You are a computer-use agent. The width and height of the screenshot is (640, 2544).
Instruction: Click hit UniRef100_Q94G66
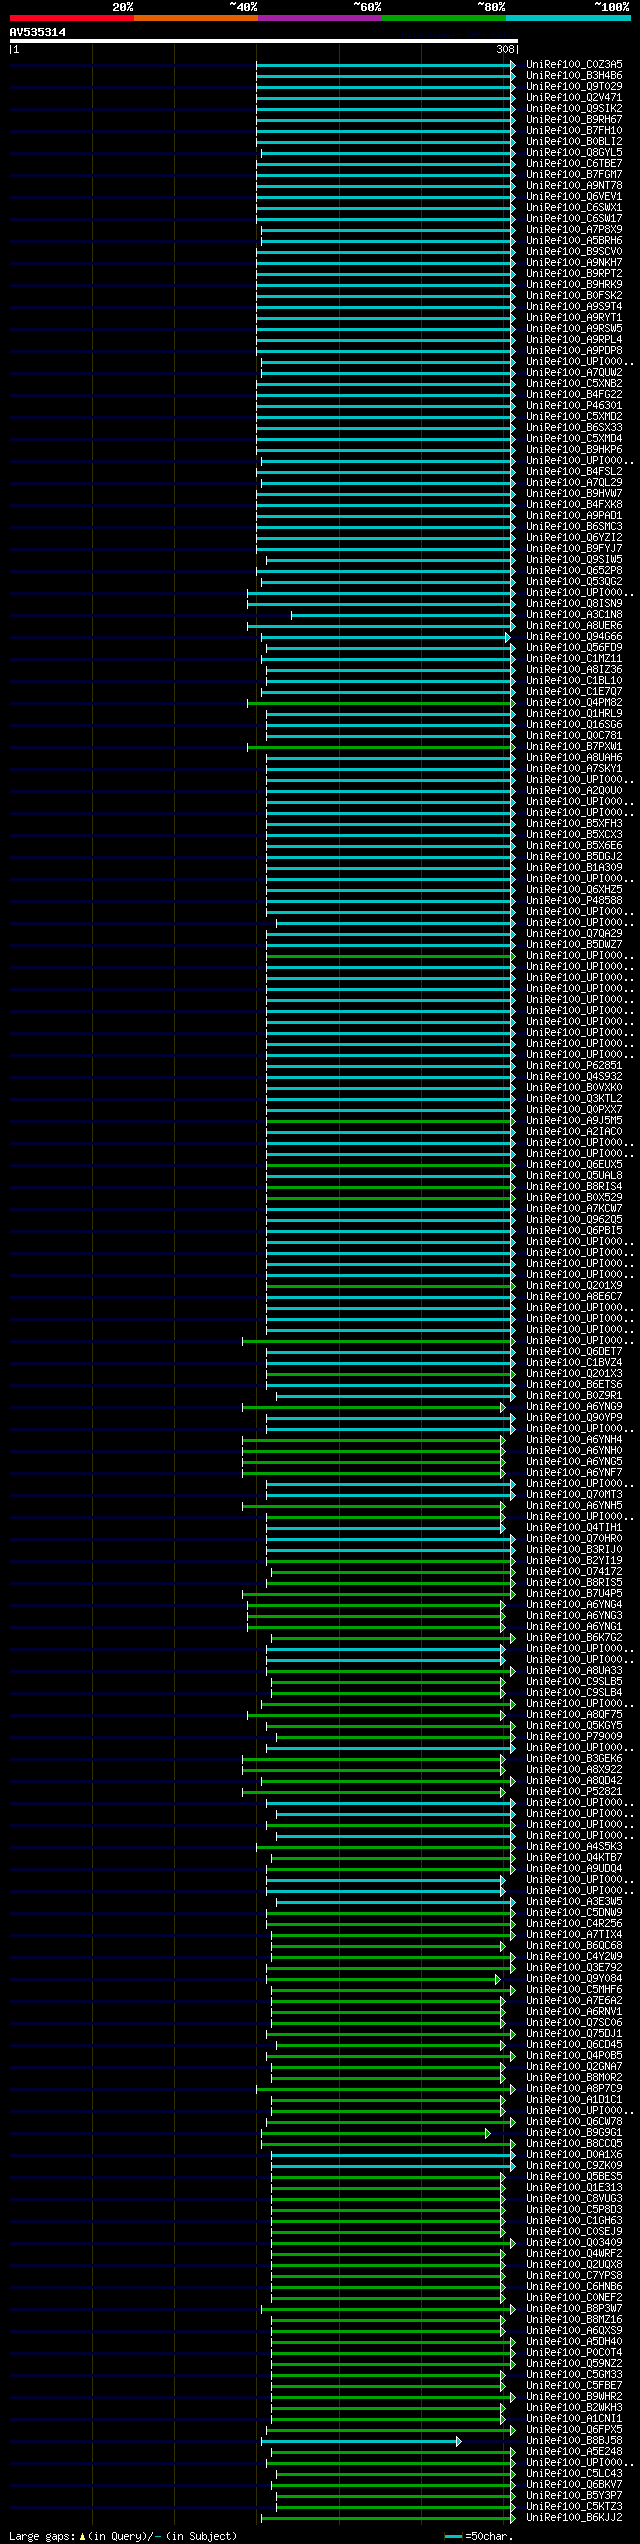574,637
